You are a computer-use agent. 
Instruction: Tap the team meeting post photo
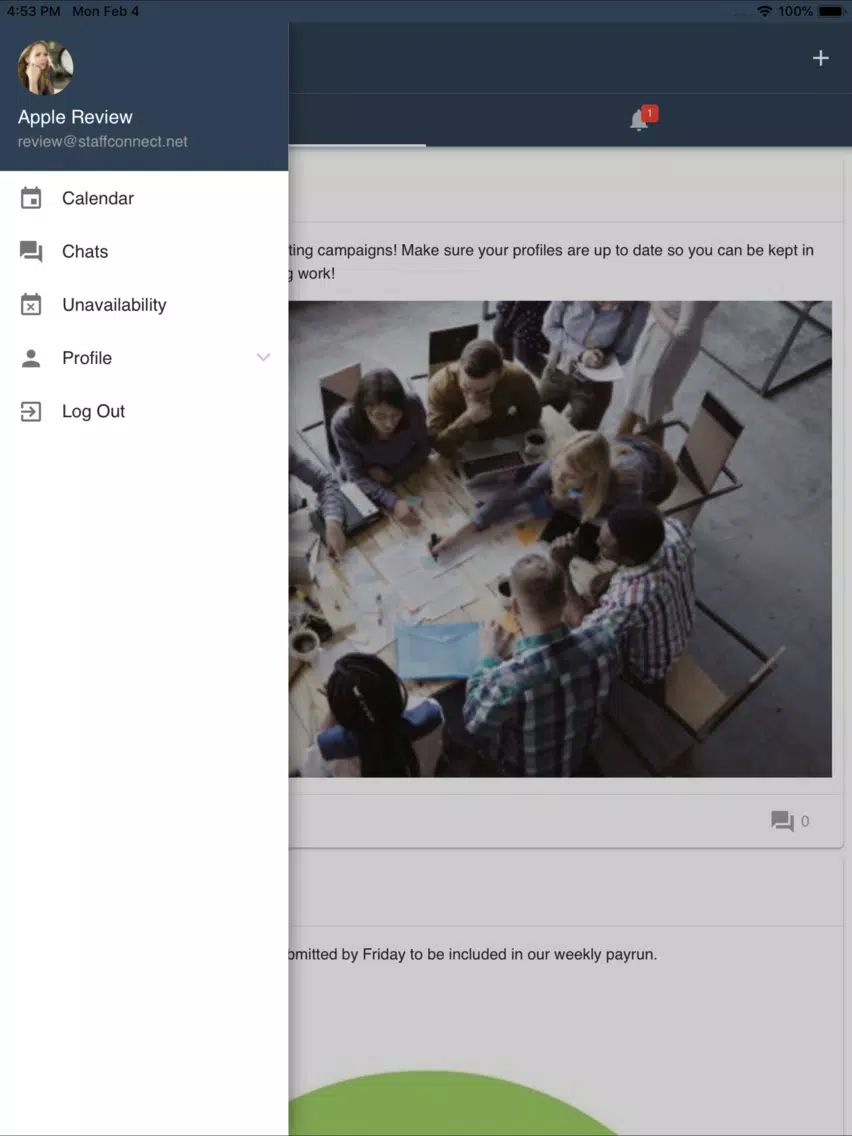click(560, 539)
